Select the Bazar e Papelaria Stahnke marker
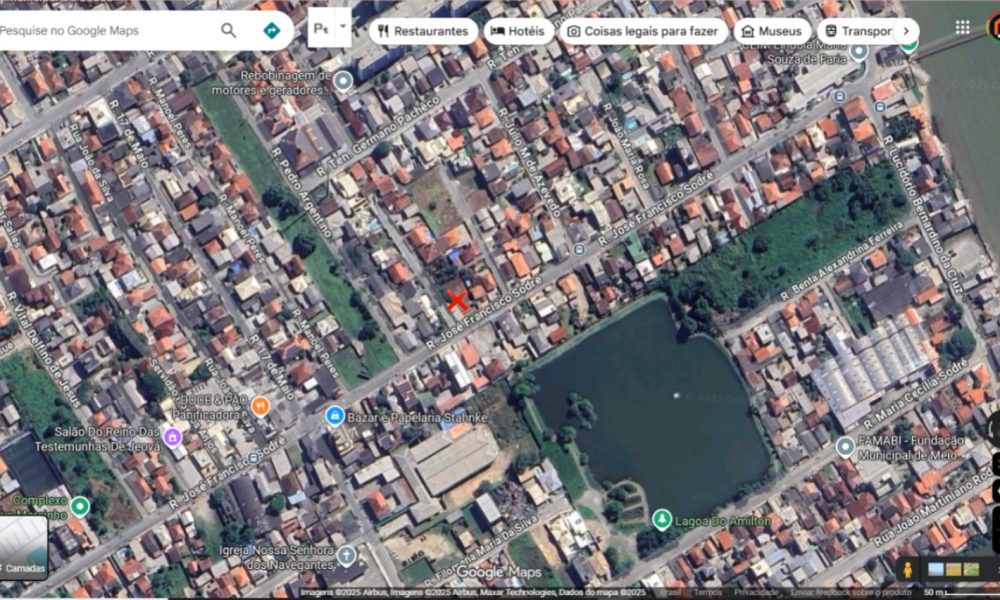1000x600 pixels. (x=335, y=415)
